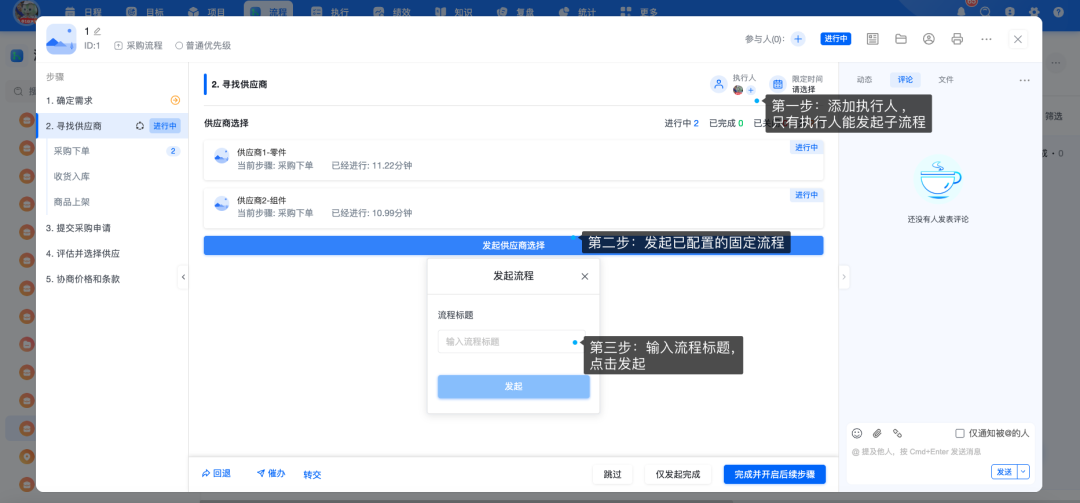The height and width of the screenshot is (503, 1080).
Task: Open the header three-dots more menu
Action: pyautogui.click(x=986, y=39)
